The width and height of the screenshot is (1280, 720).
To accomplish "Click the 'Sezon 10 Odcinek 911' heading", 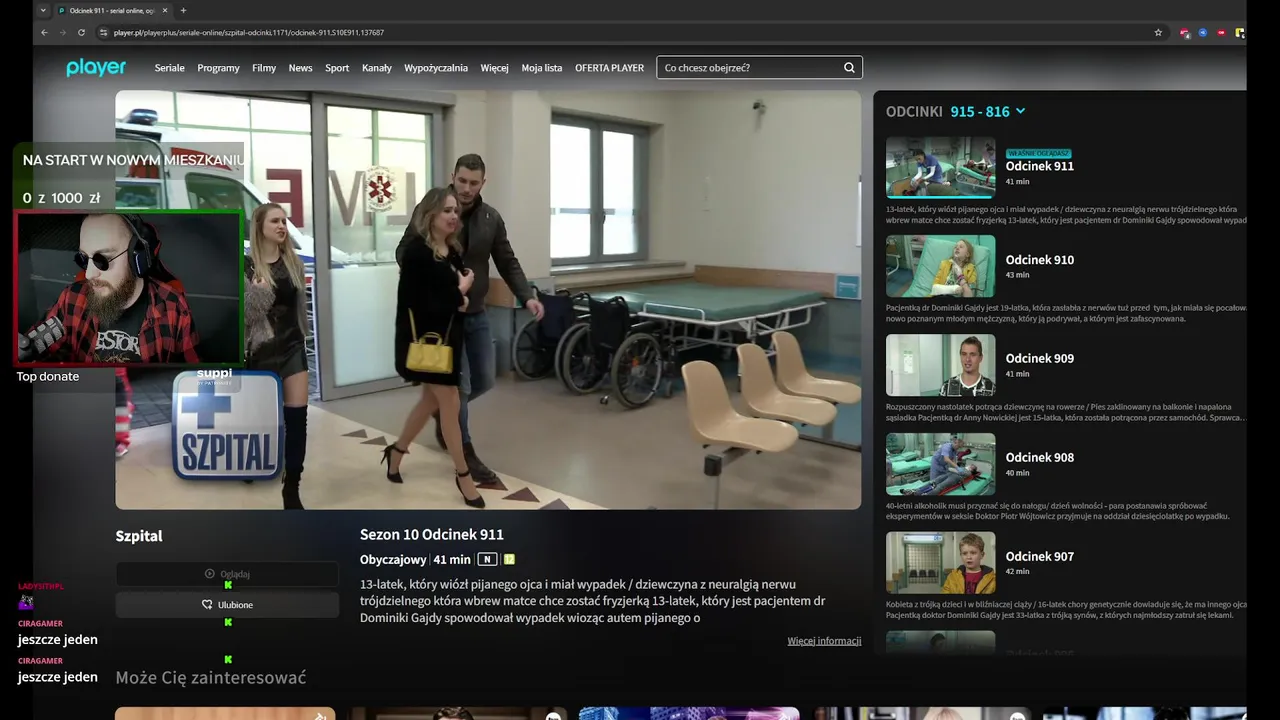I will 432,535.
